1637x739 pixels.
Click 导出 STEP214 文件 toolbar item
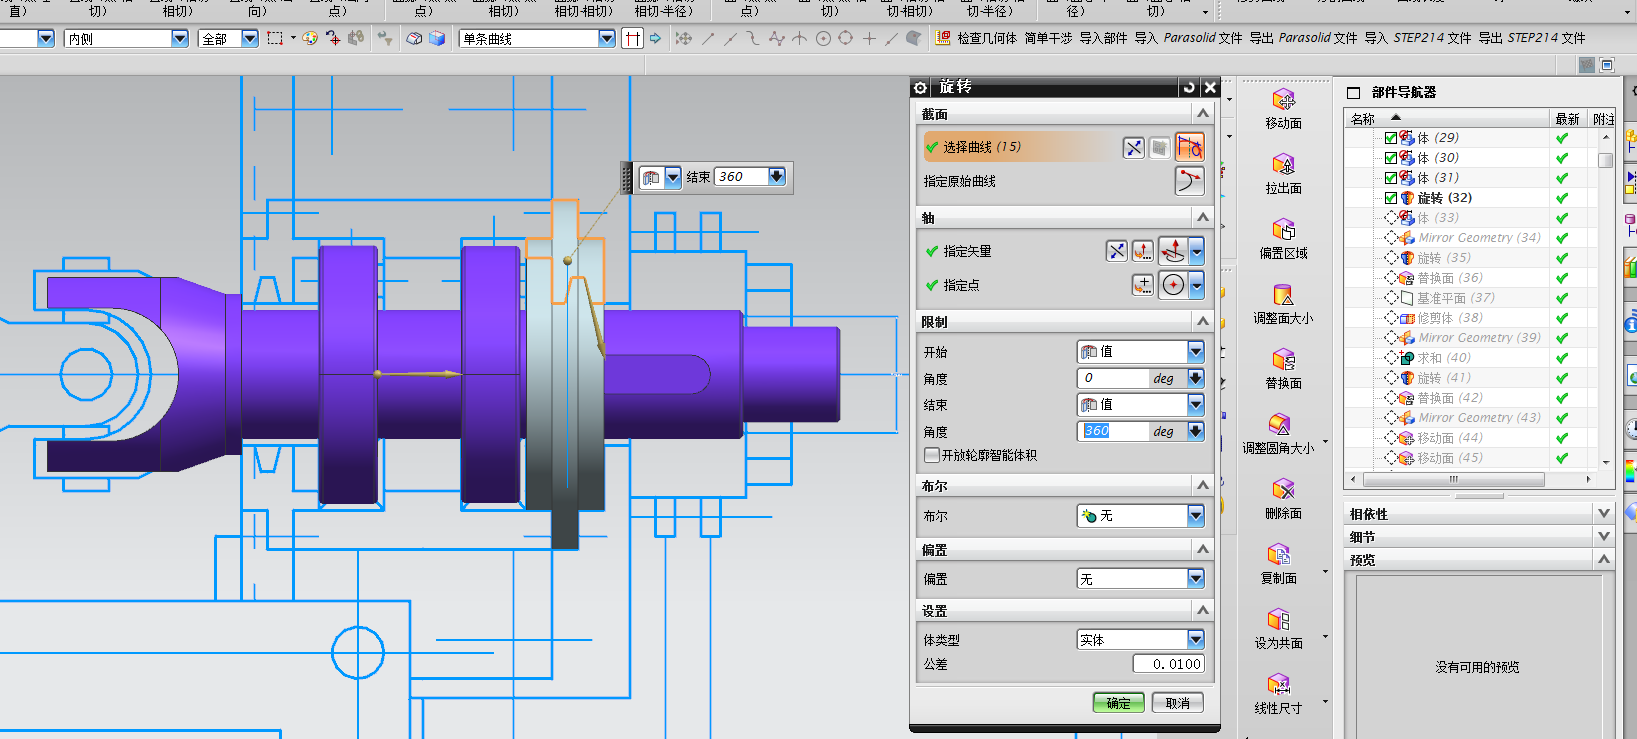click(x=1532, y=38)
